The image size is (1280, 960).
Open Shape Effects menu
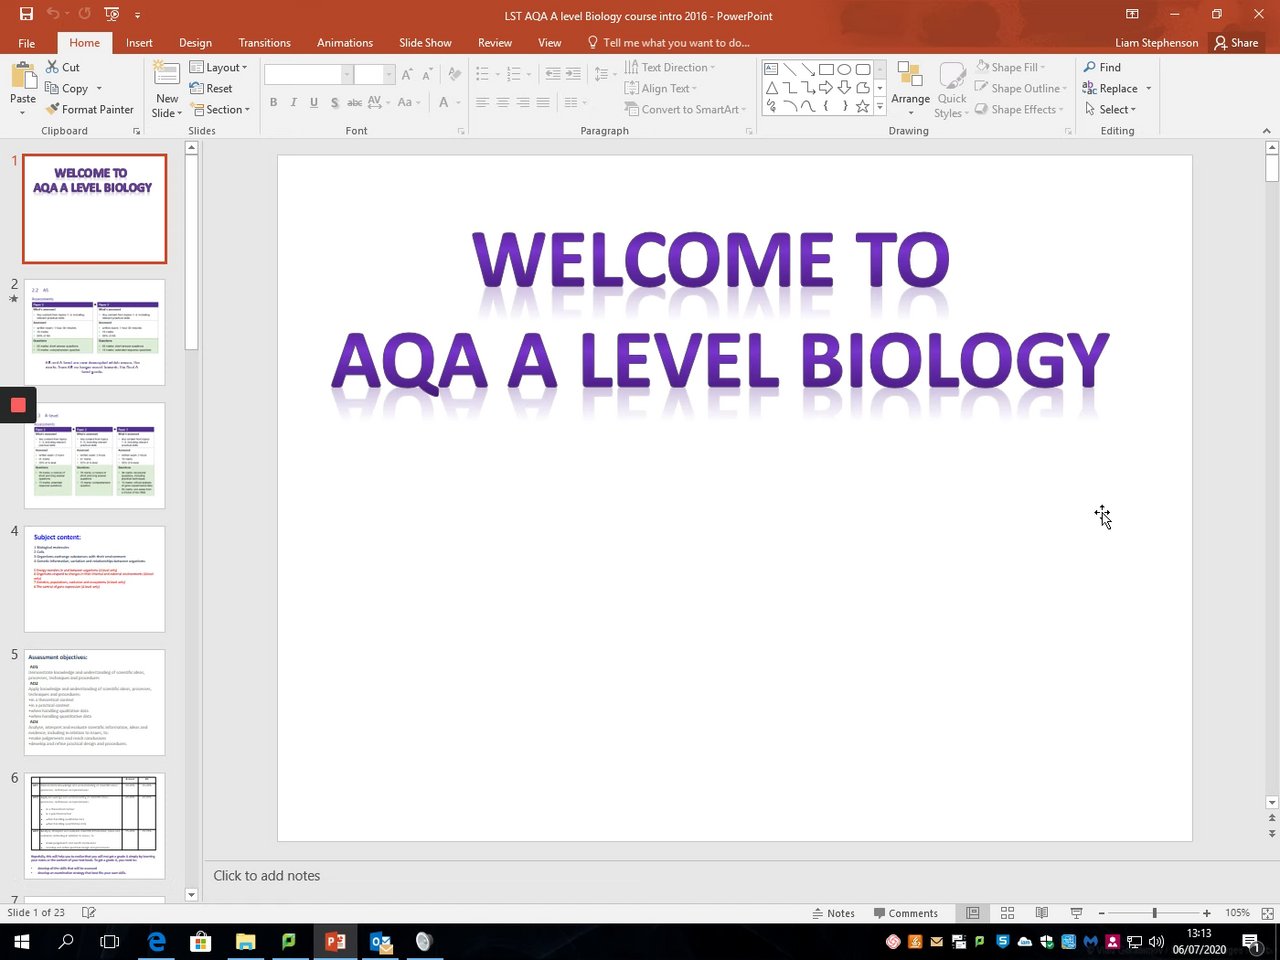[x=1020, y=109]
